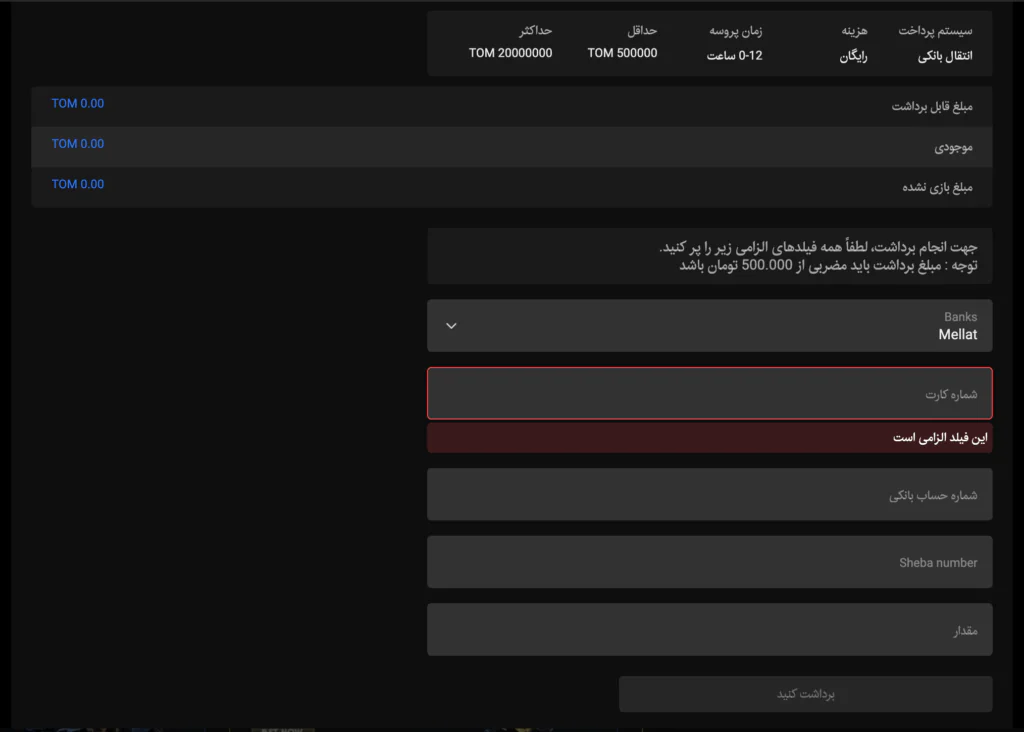Focus the شماره کارت card number field
The height and width of the screenshot is (732, 1024).
click(709, 393)
